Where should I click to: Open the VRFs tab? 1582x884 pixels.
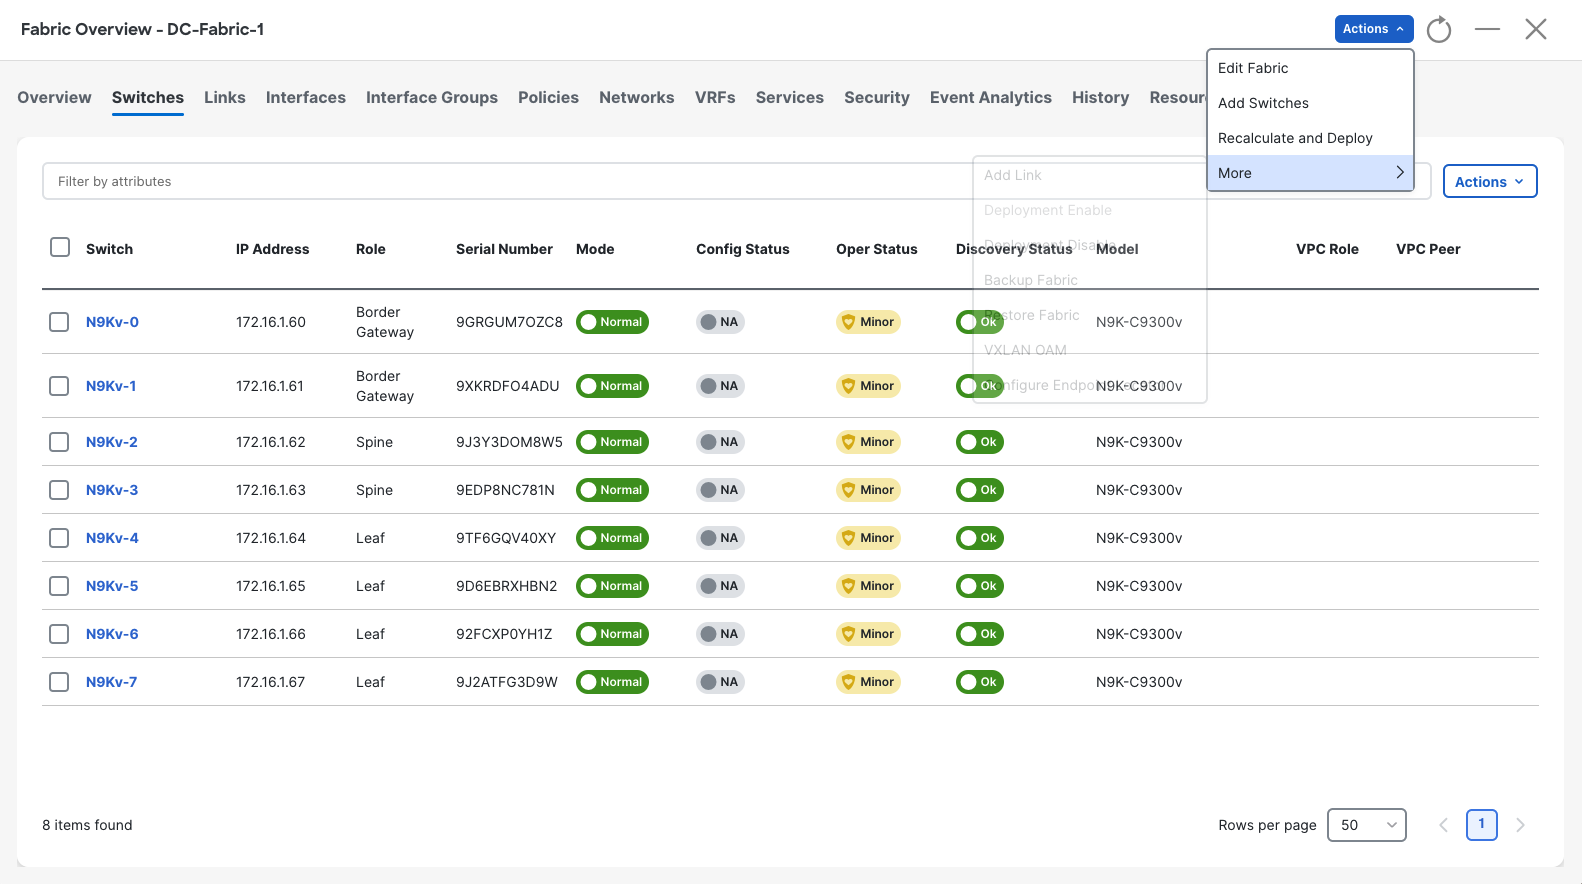coord(715,97)
